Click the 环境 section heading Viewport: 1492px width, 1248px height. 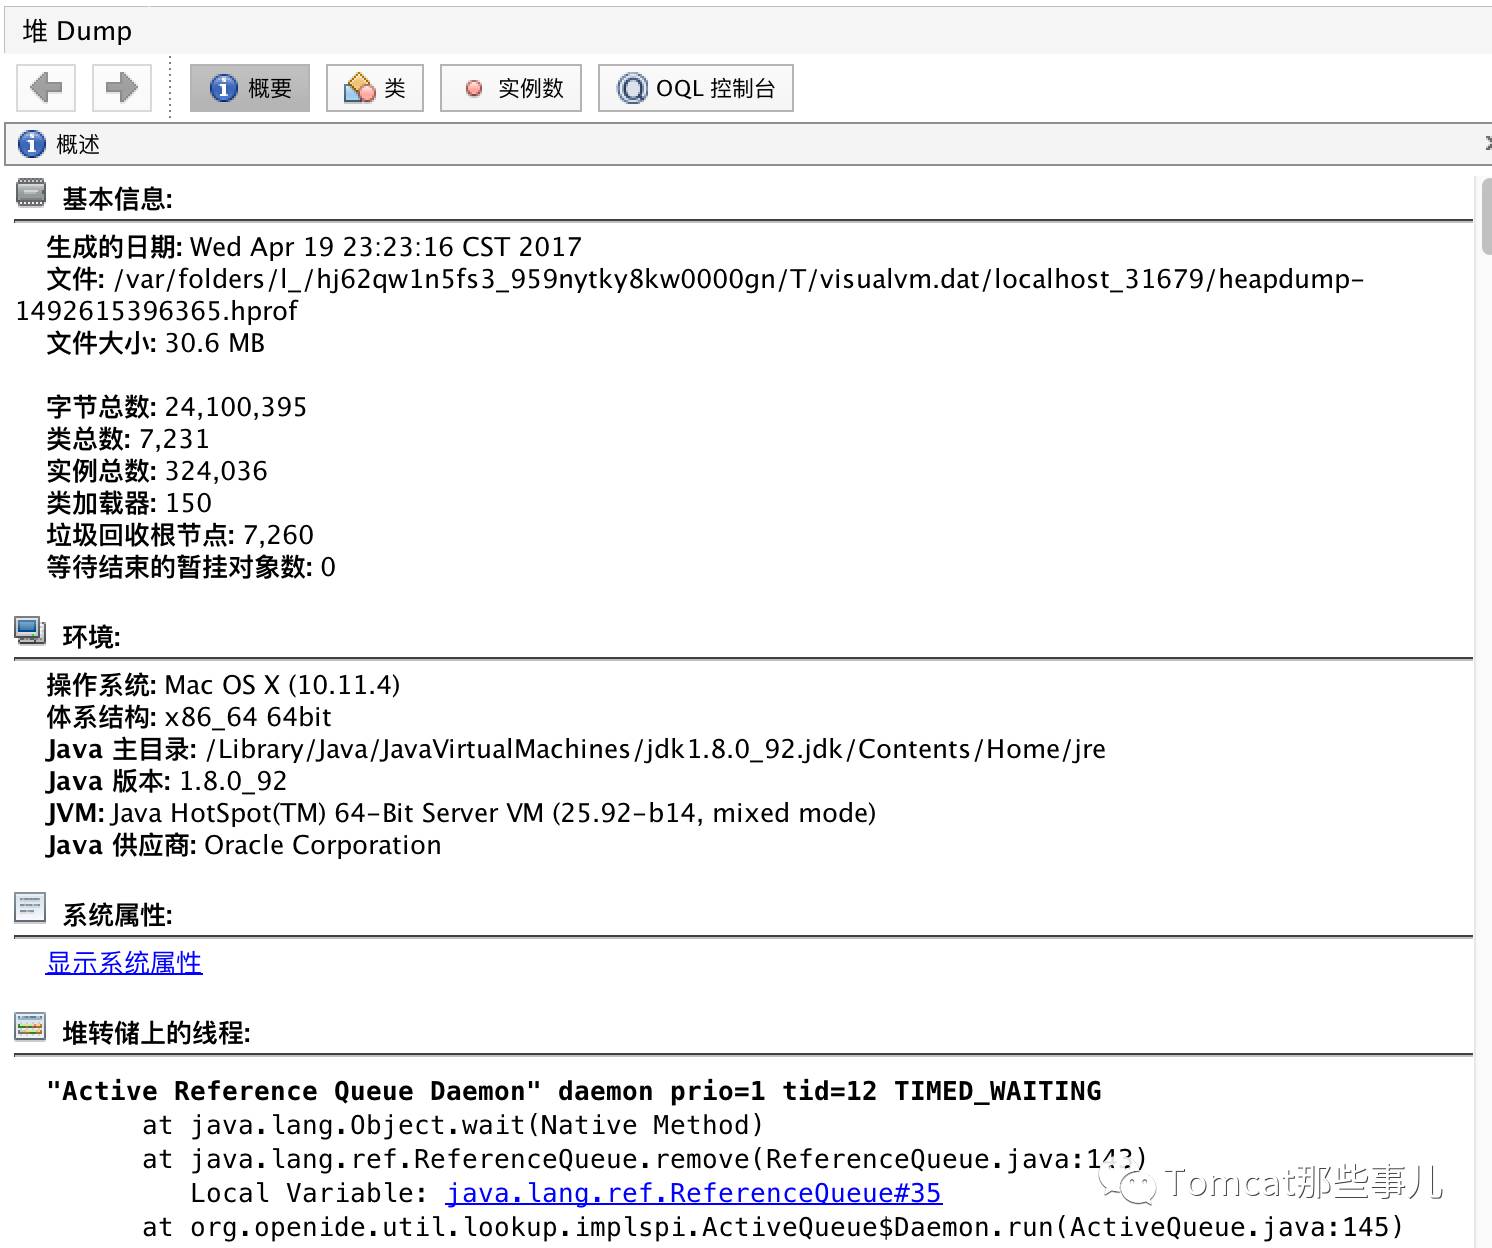91,637
